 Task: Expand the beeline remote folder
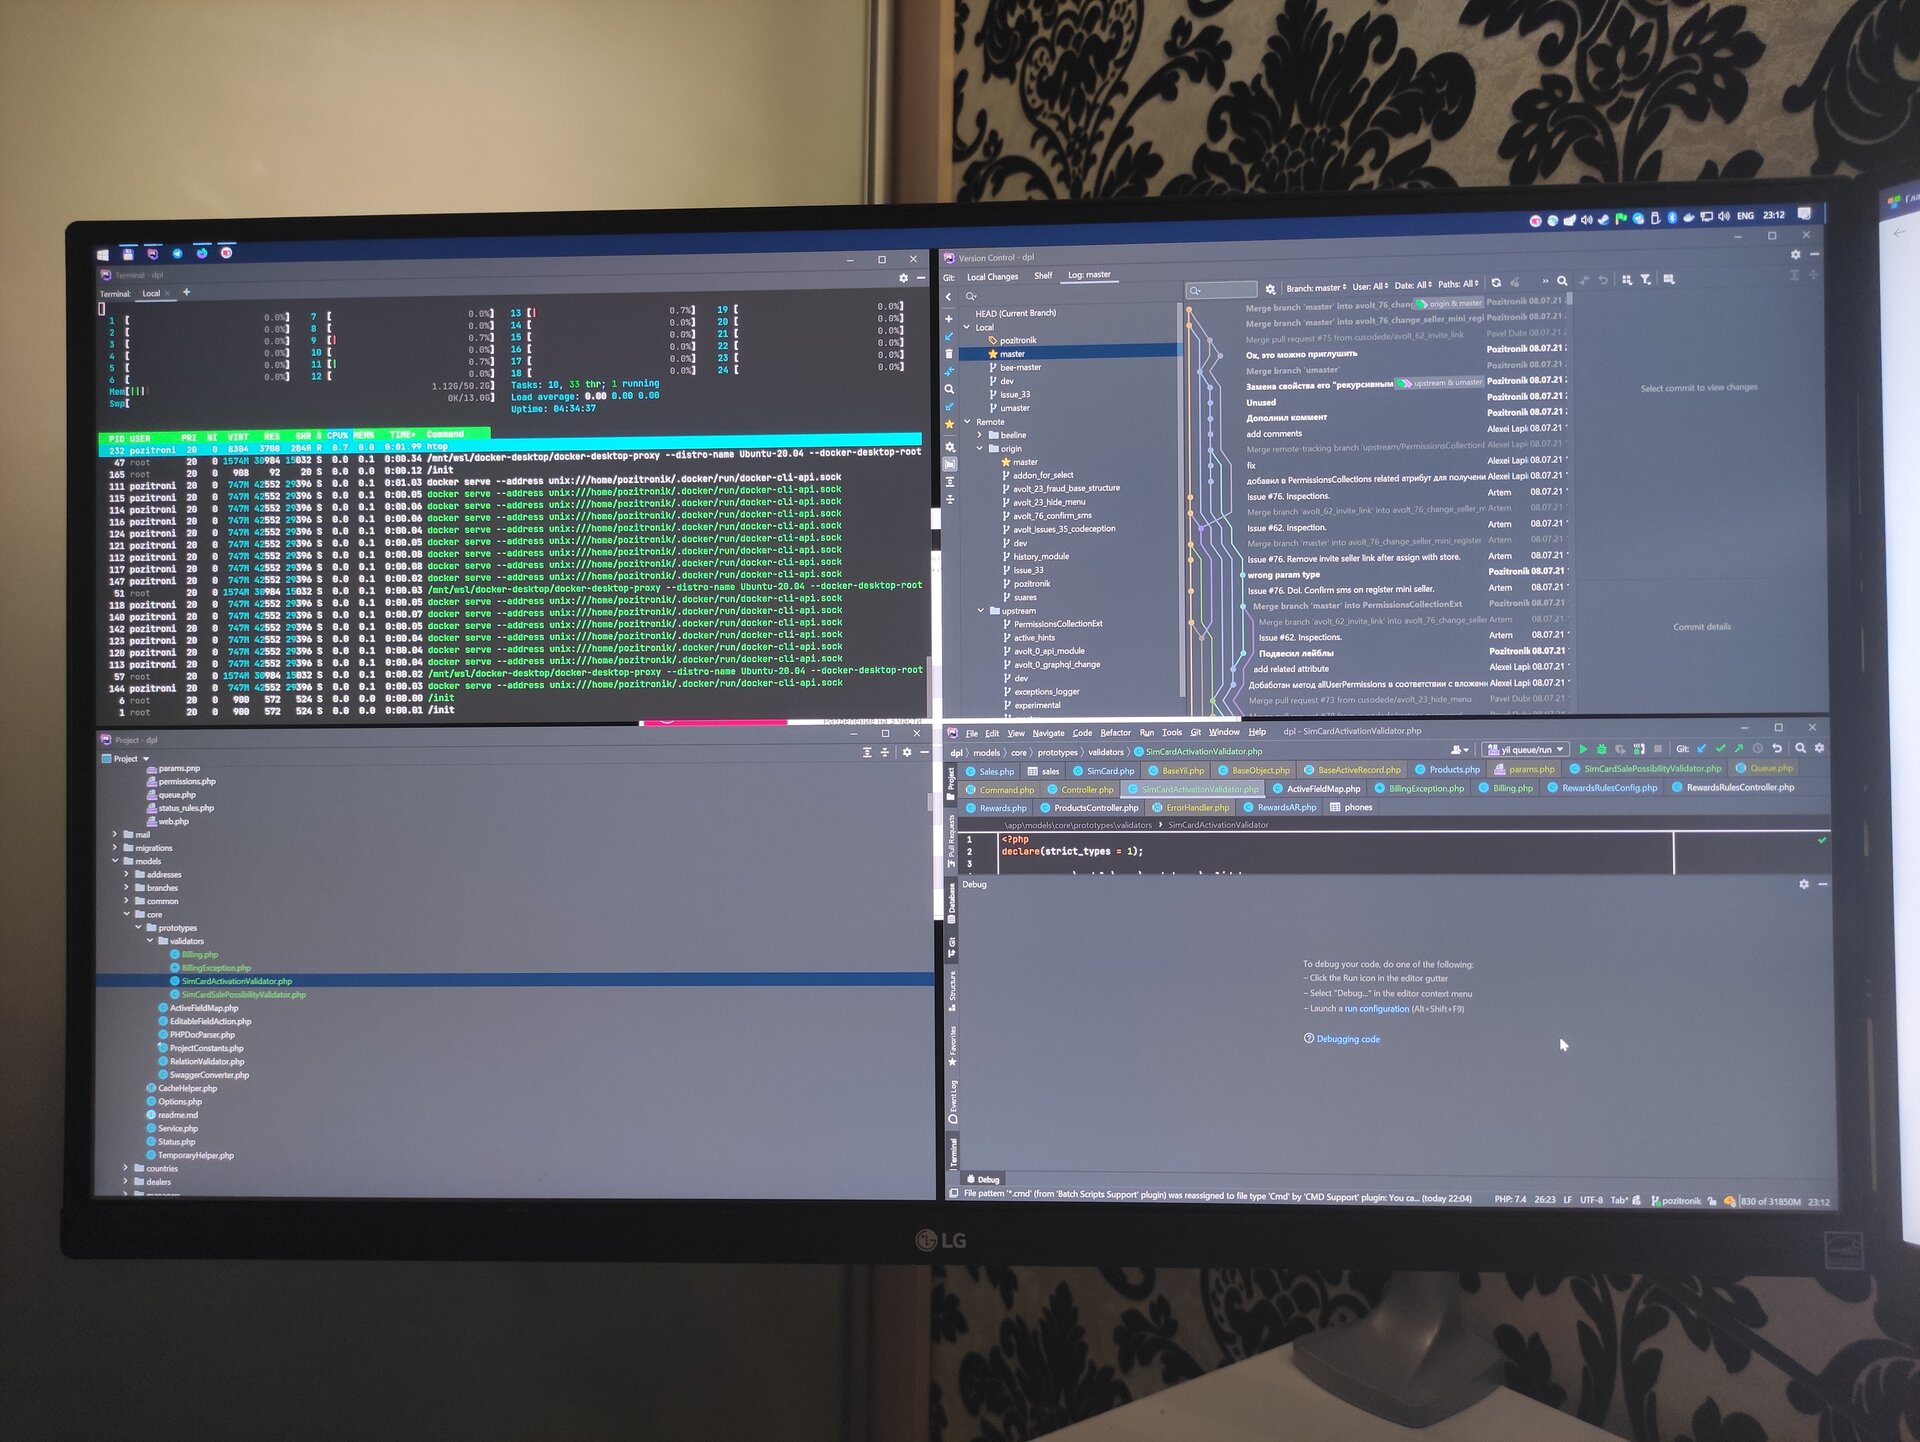point(980,435)
